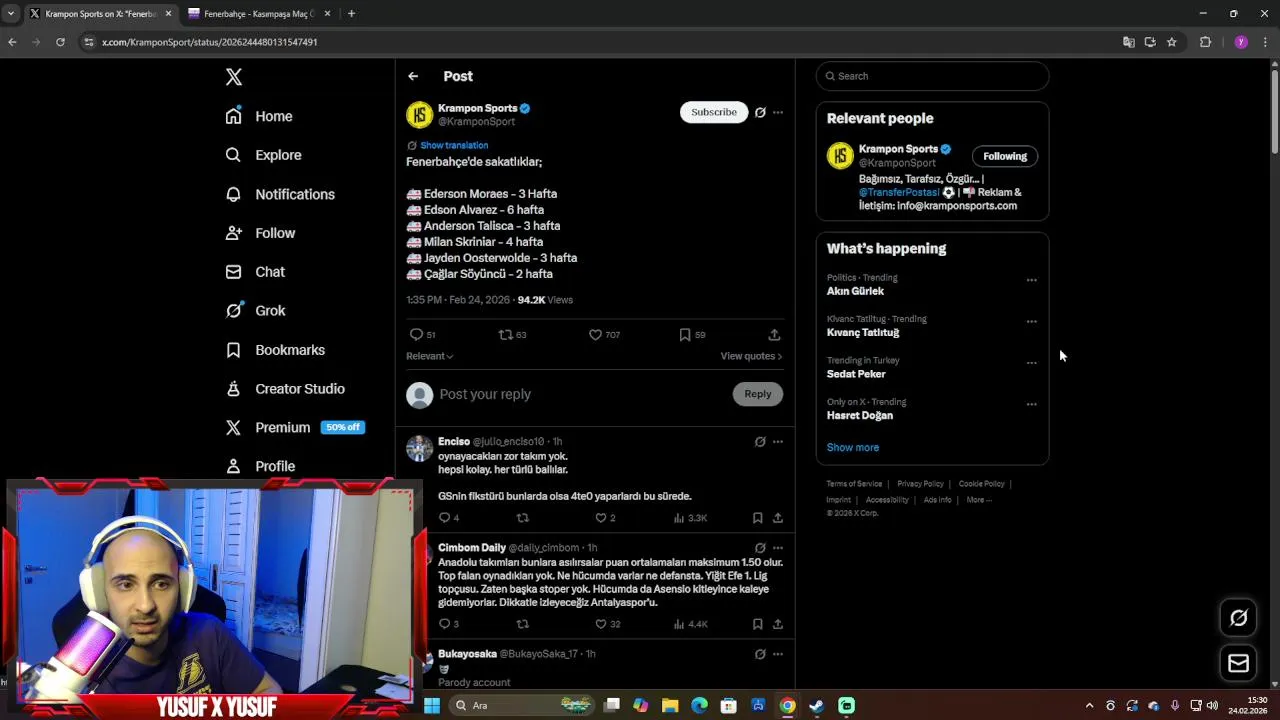Open Windows Start button on taskbar
1280x720 pixels.
[432, 705]
